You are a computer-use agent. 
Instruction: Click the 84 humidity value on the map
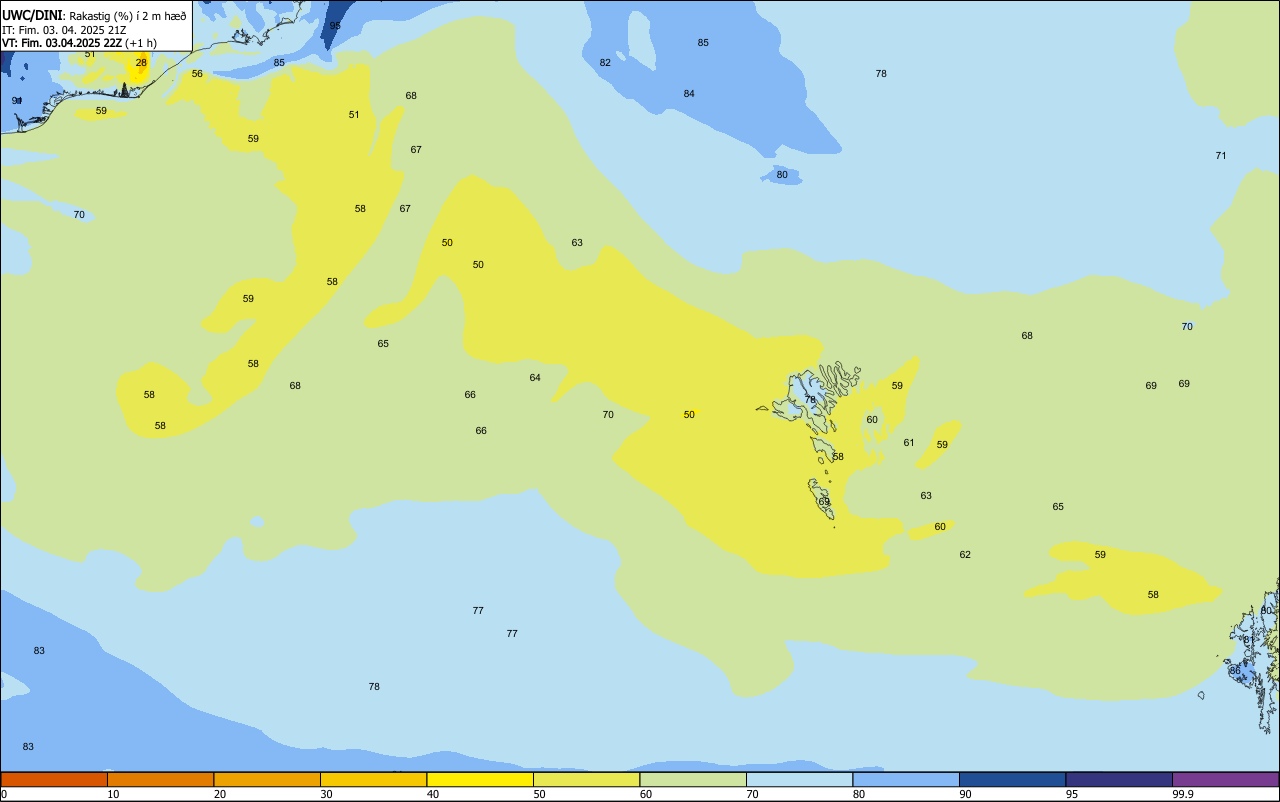click(689, 93)
